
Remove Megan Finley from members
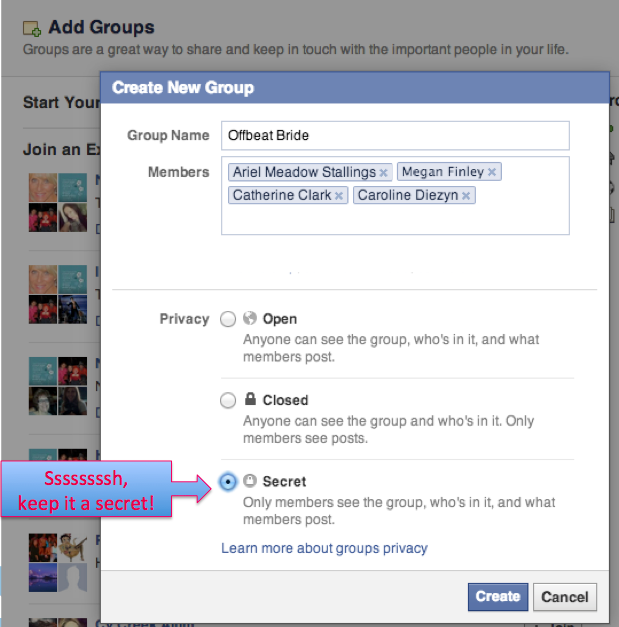click(x=492, y=173)
